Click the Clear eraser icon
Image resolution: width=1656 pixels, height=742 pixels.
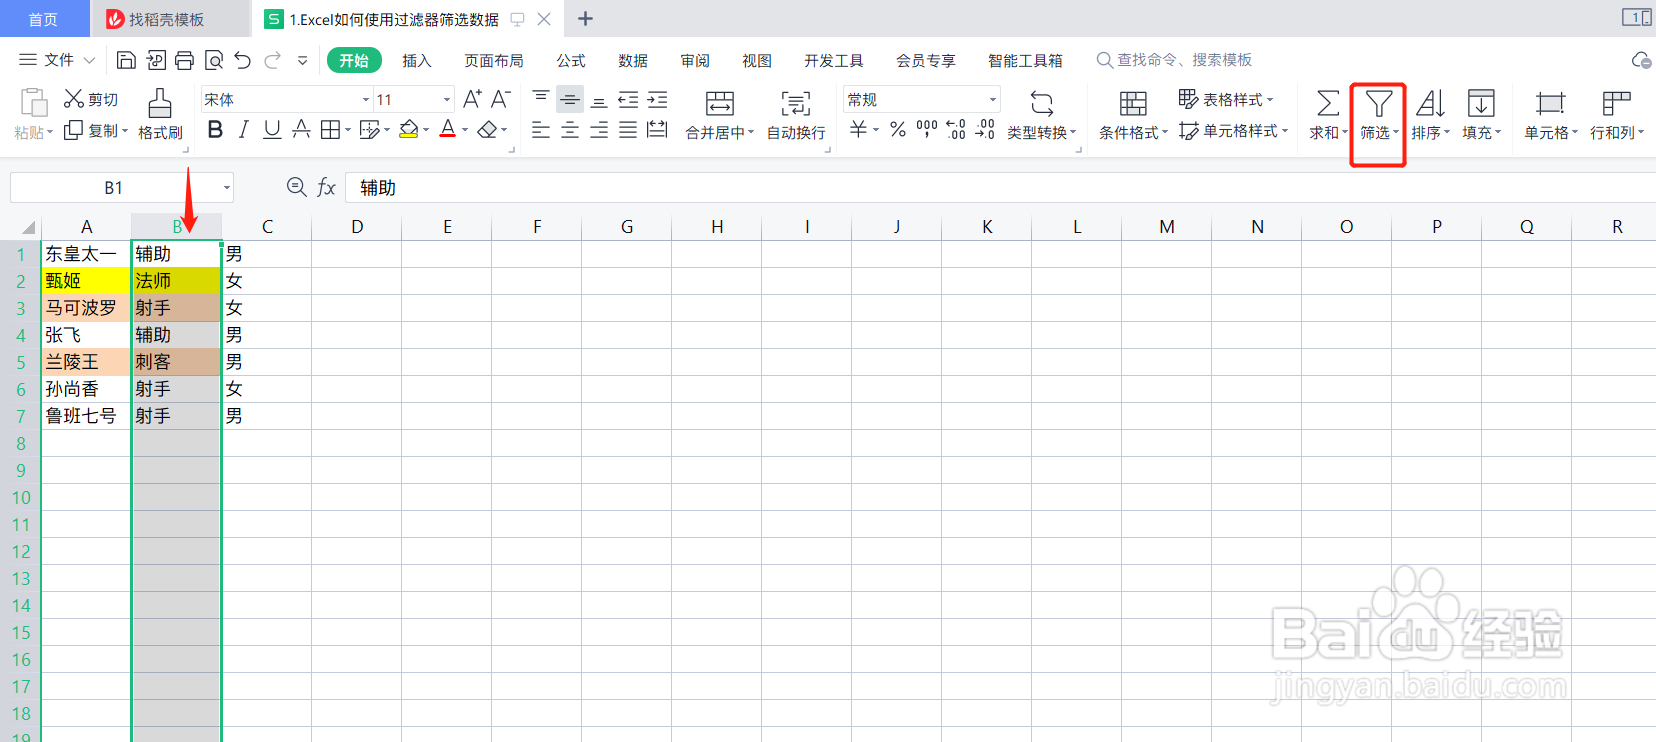tap(487, 130)
